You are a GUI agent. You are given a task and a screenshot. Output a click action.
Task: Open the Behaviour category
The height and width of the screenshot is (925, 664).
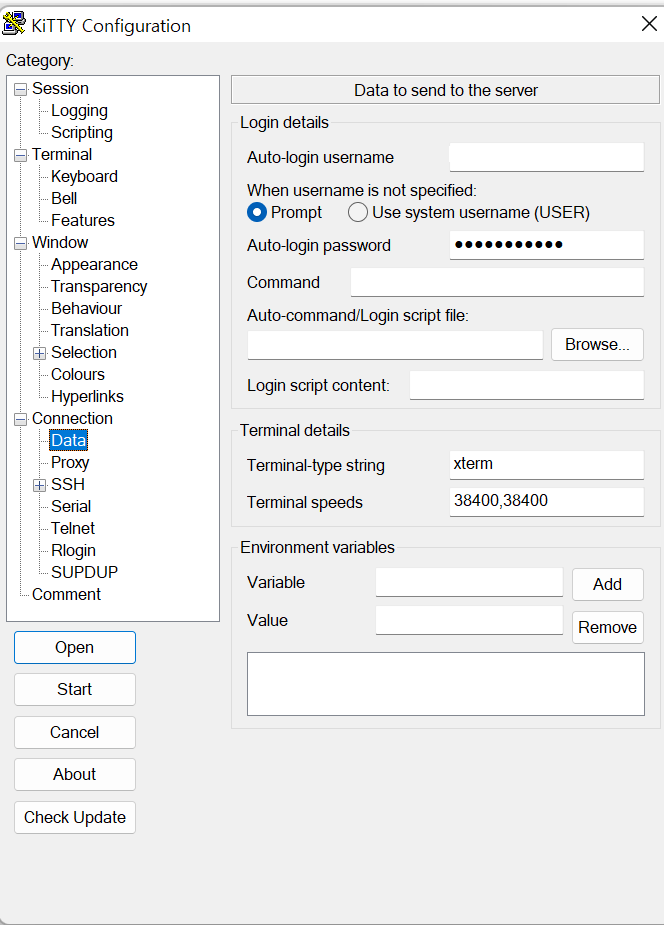click(86, 309)
